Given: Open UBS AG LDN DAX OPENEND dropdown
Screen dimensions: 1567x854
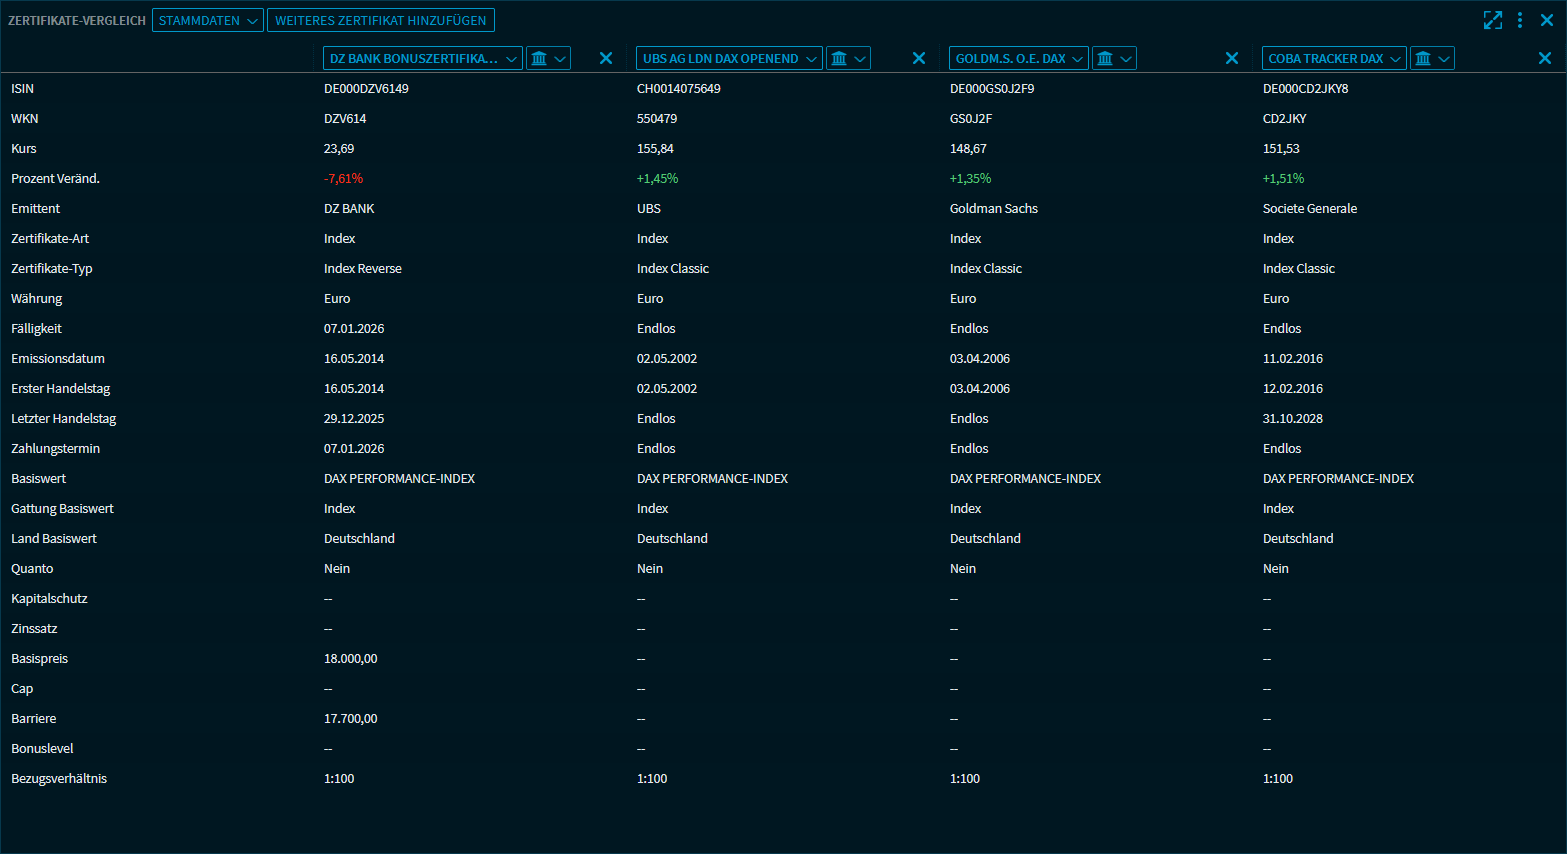Looking at the screenshot, I should coord(729,58).
